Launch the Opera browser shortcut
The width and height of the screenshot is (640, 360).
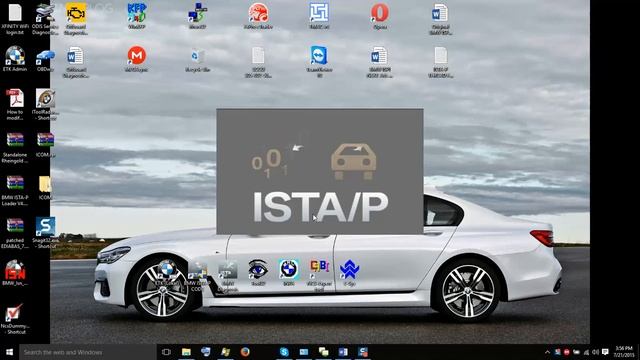pos(380,16)
